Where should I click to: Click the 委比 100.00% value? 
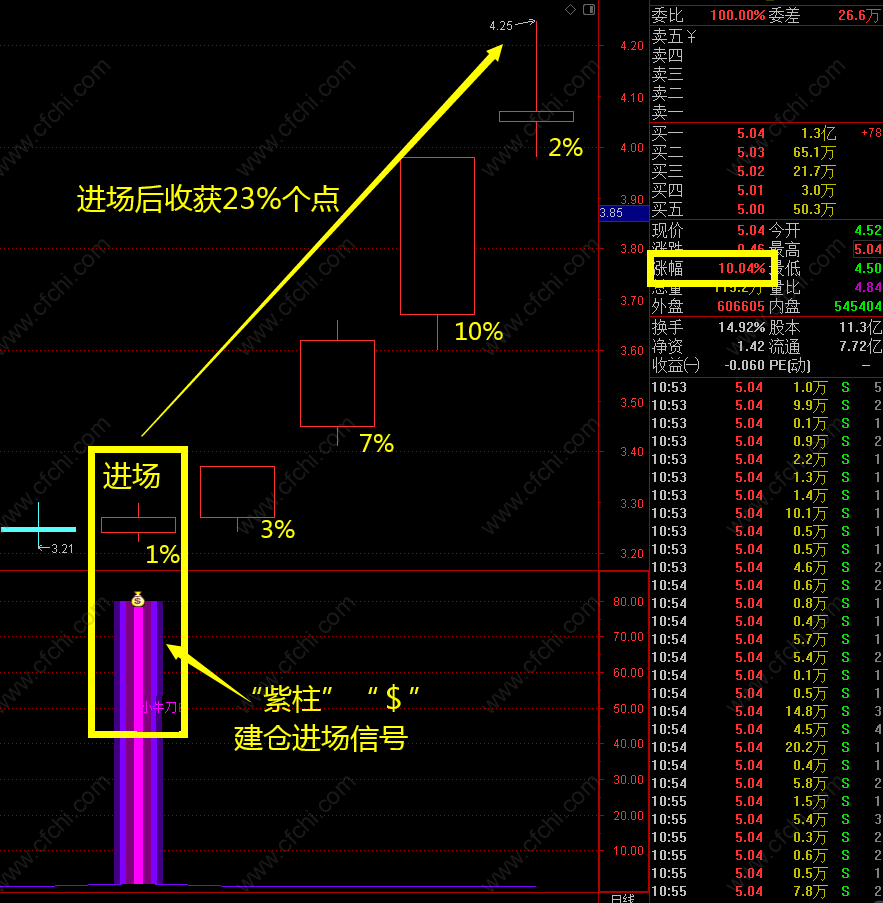pyautogui.click(x=737, y=16)
